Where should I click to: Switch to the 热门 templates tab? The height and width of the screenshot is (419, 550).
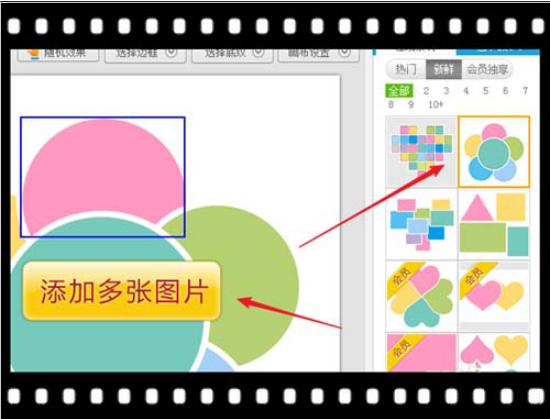[406, 69]
